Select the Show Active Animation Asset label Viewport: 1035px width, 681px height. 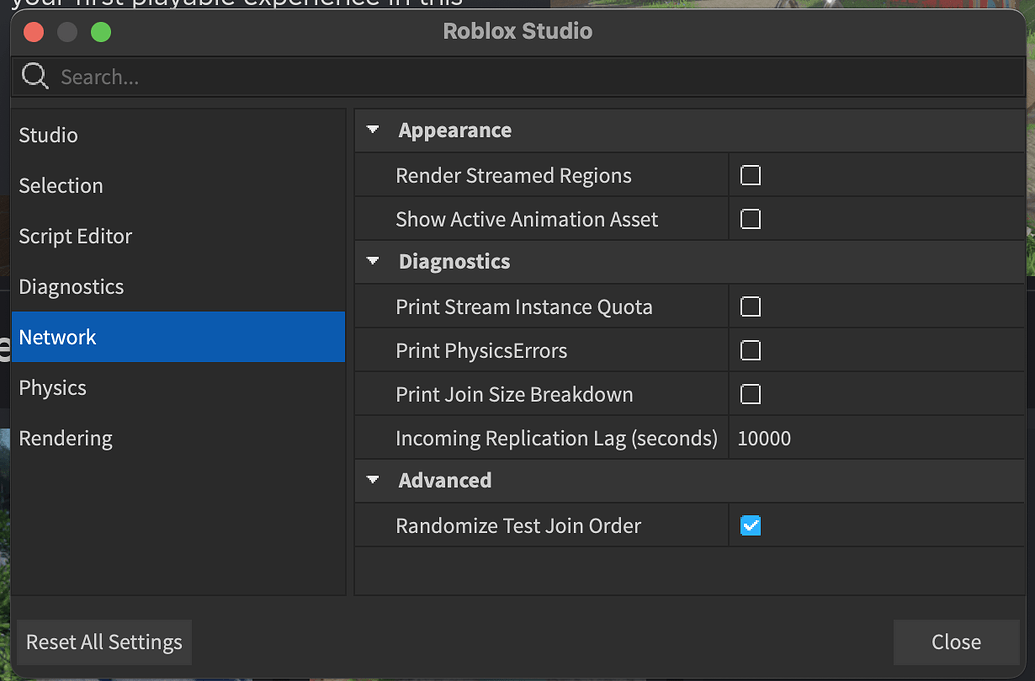[x=527, y=219]
